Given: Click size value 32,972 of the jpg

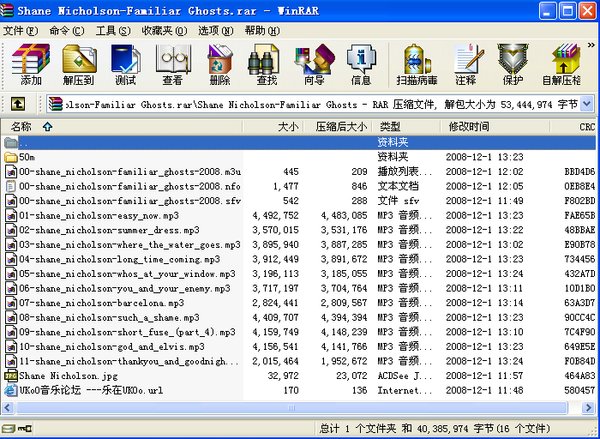Looking at the screenshot, I should (x=283, y=376).
